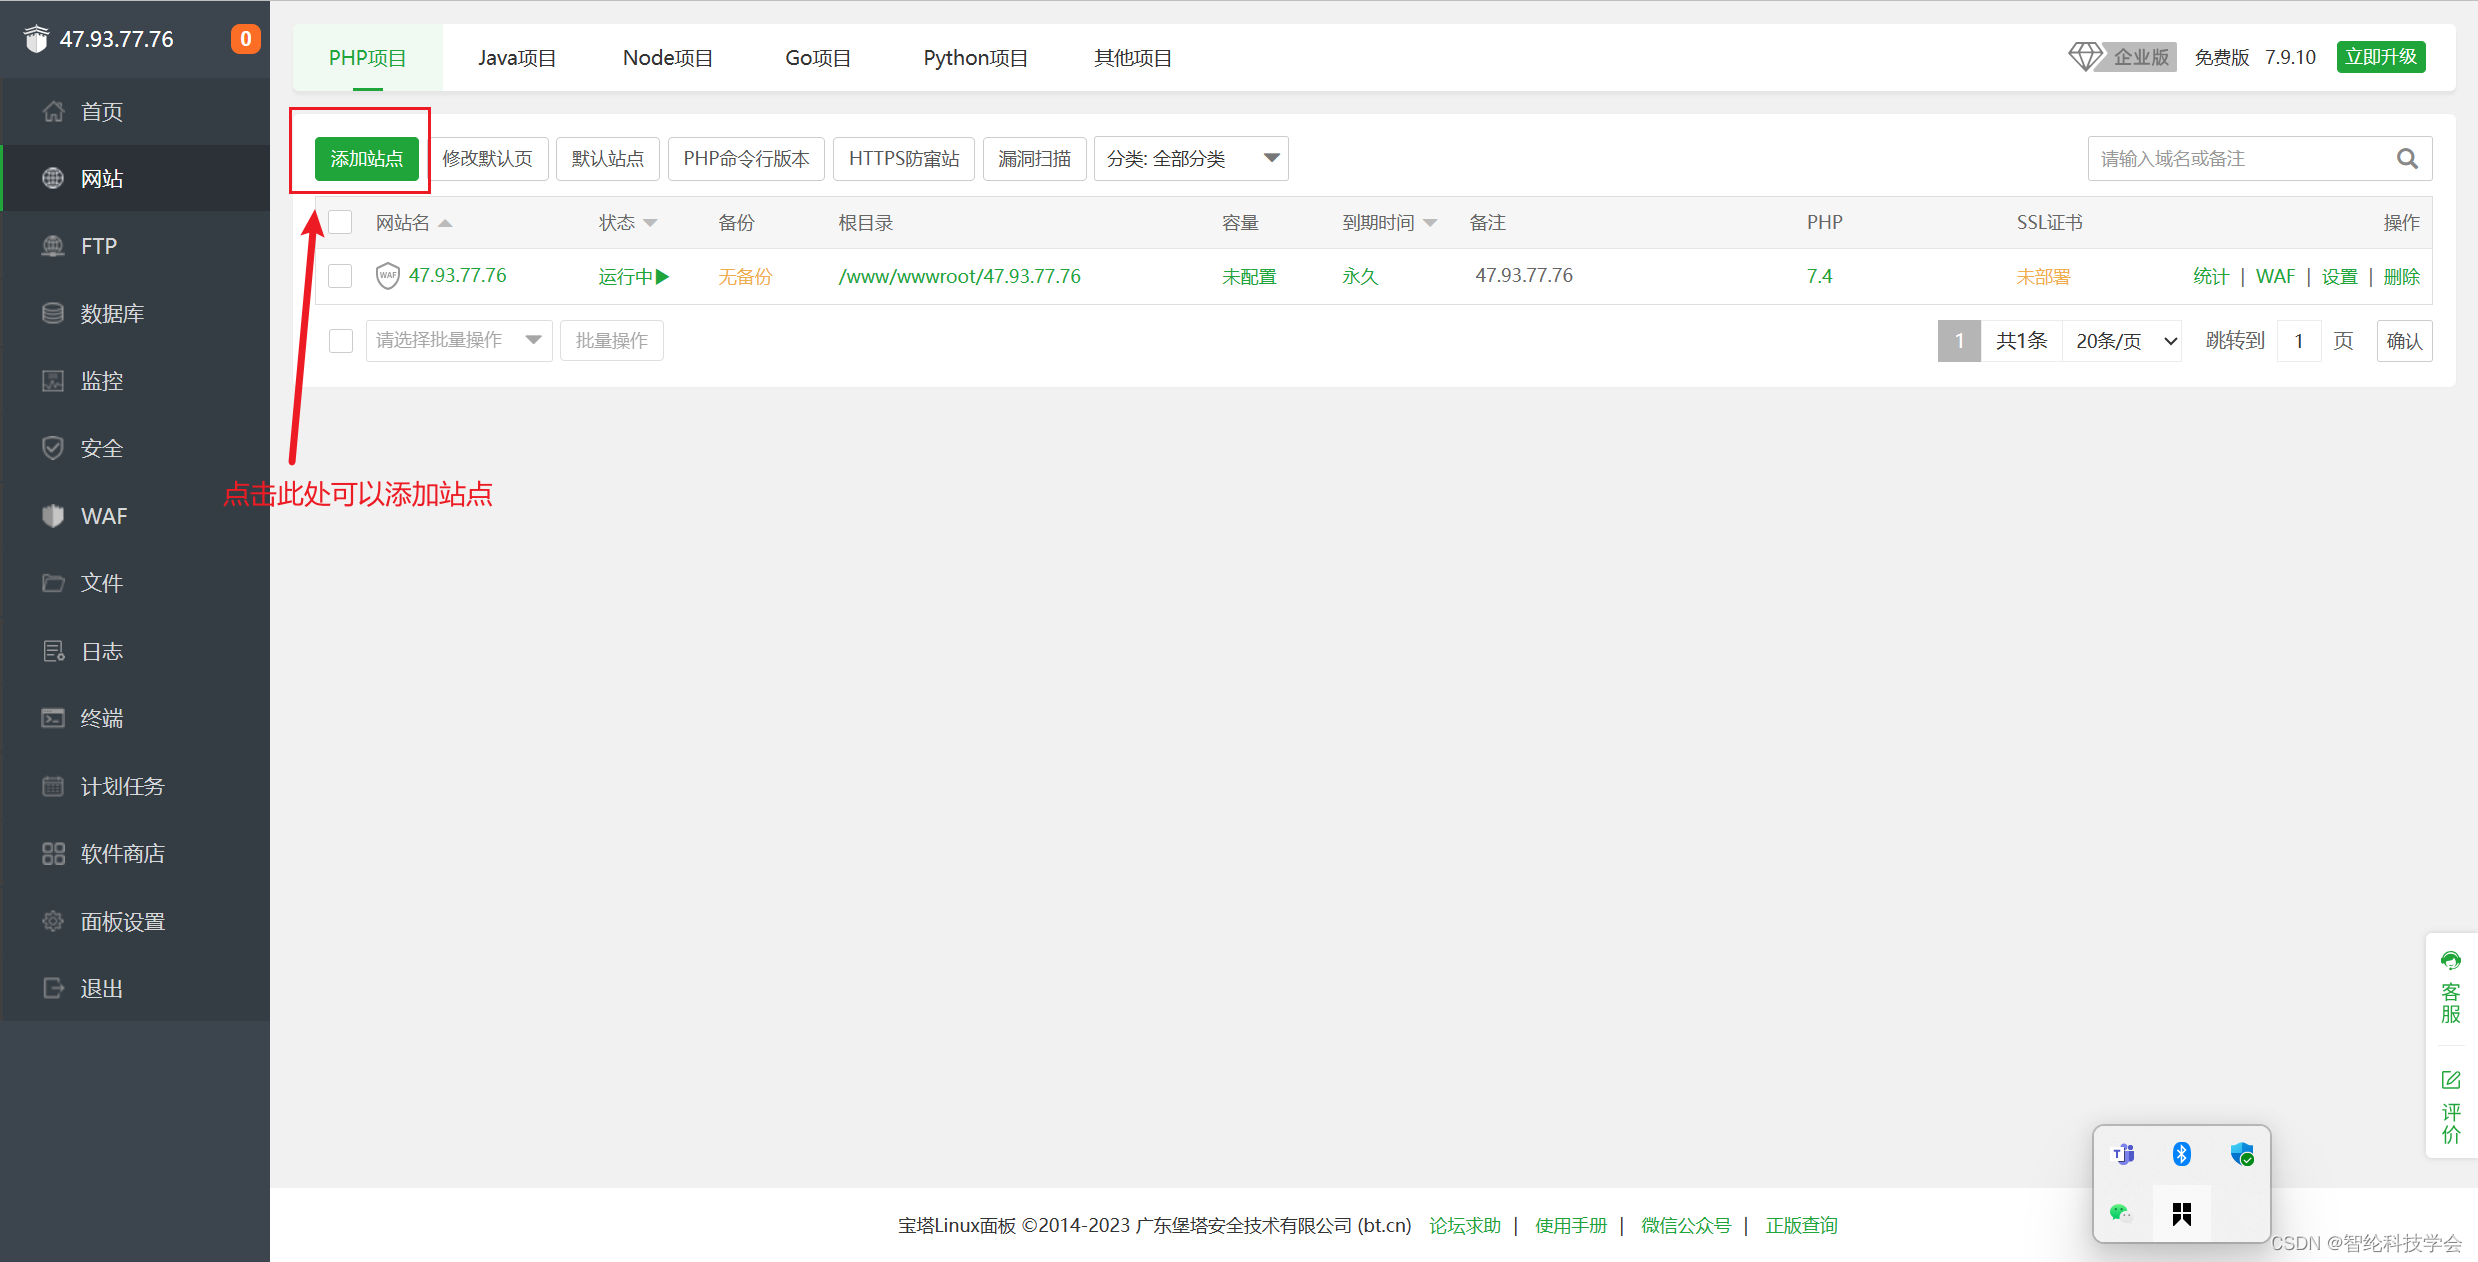Open the 数据库 sidebar menu
2478x1262 pixels.
pos(112,314)
